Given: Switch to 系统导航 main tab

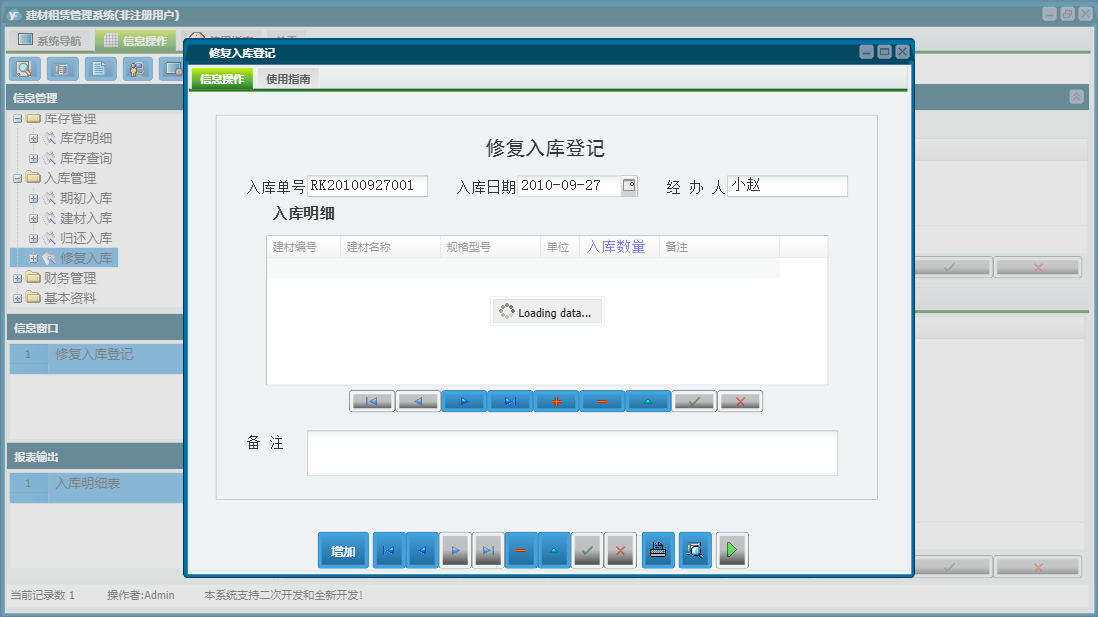Looking at the screenshot, I should (49, 41).
